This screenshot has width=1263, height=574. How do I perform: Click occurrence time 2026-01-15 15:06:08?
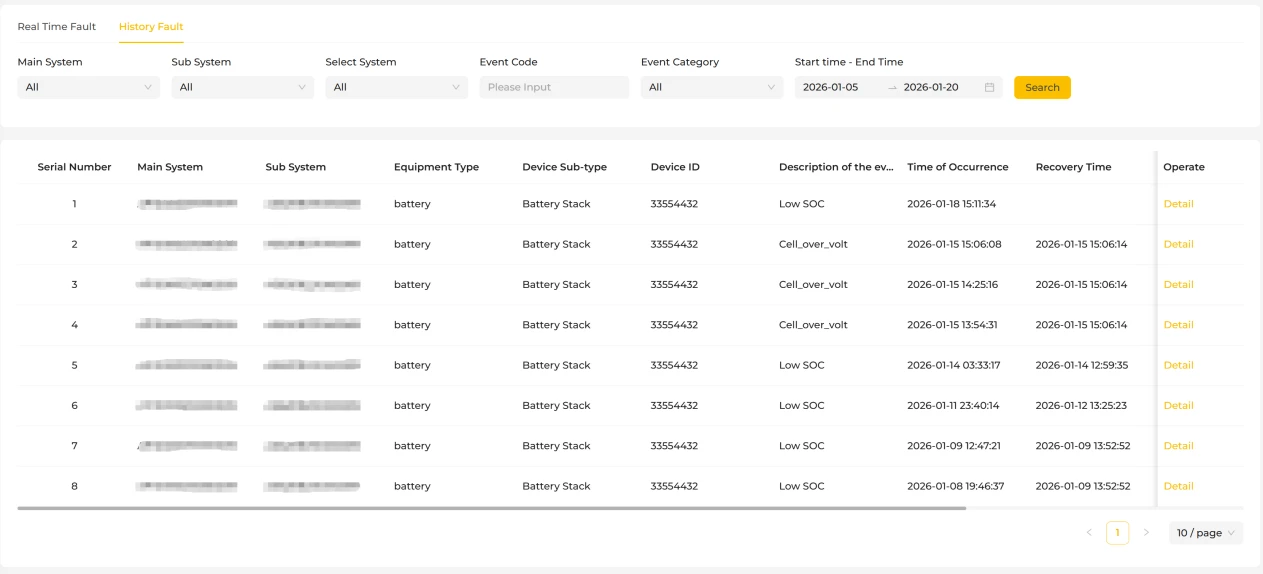954,244
